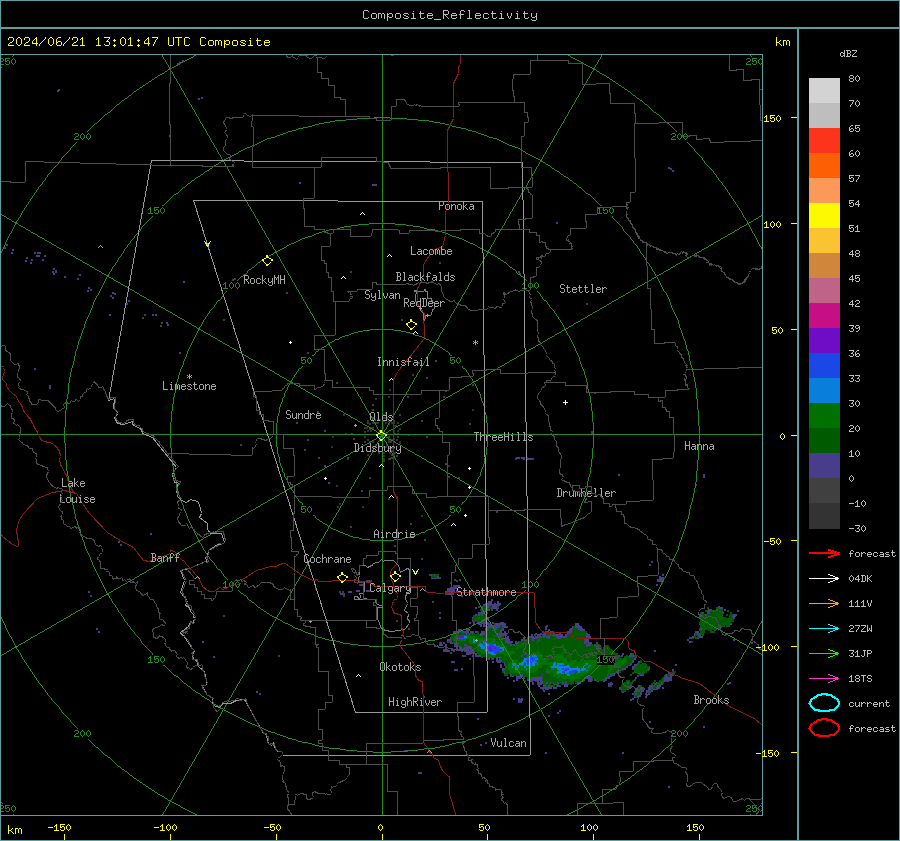Screen dimensions: 900x841
Task: Click the Banff label
Action: pos(165,558)
